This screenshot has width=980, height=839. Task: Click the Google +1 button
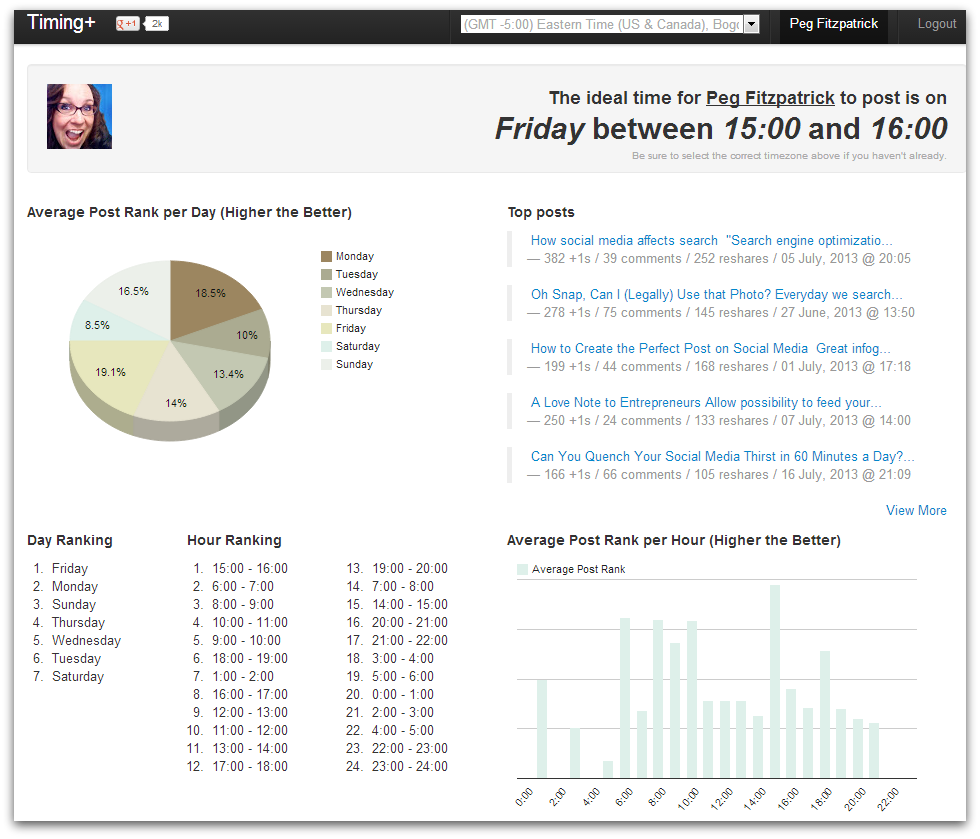pos(128,24)
